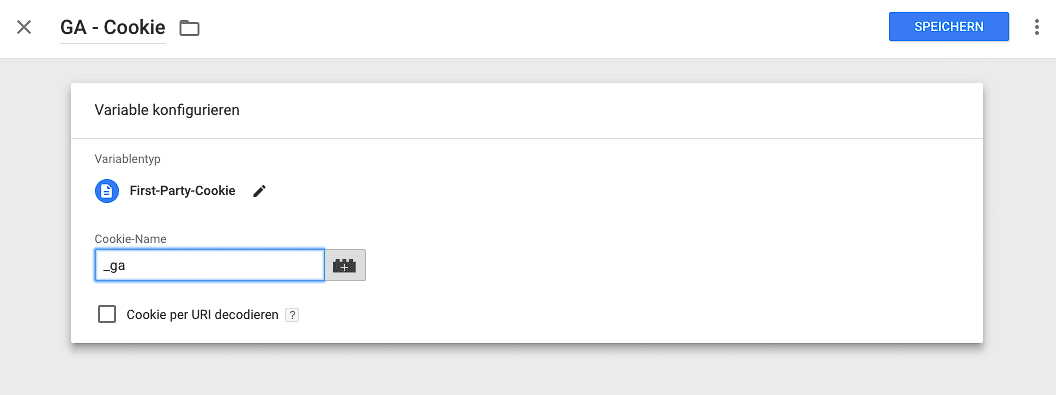Select the First-Party-Cookie type label
The width and height of the screenshot is (1056, 395).
[182, 191]
